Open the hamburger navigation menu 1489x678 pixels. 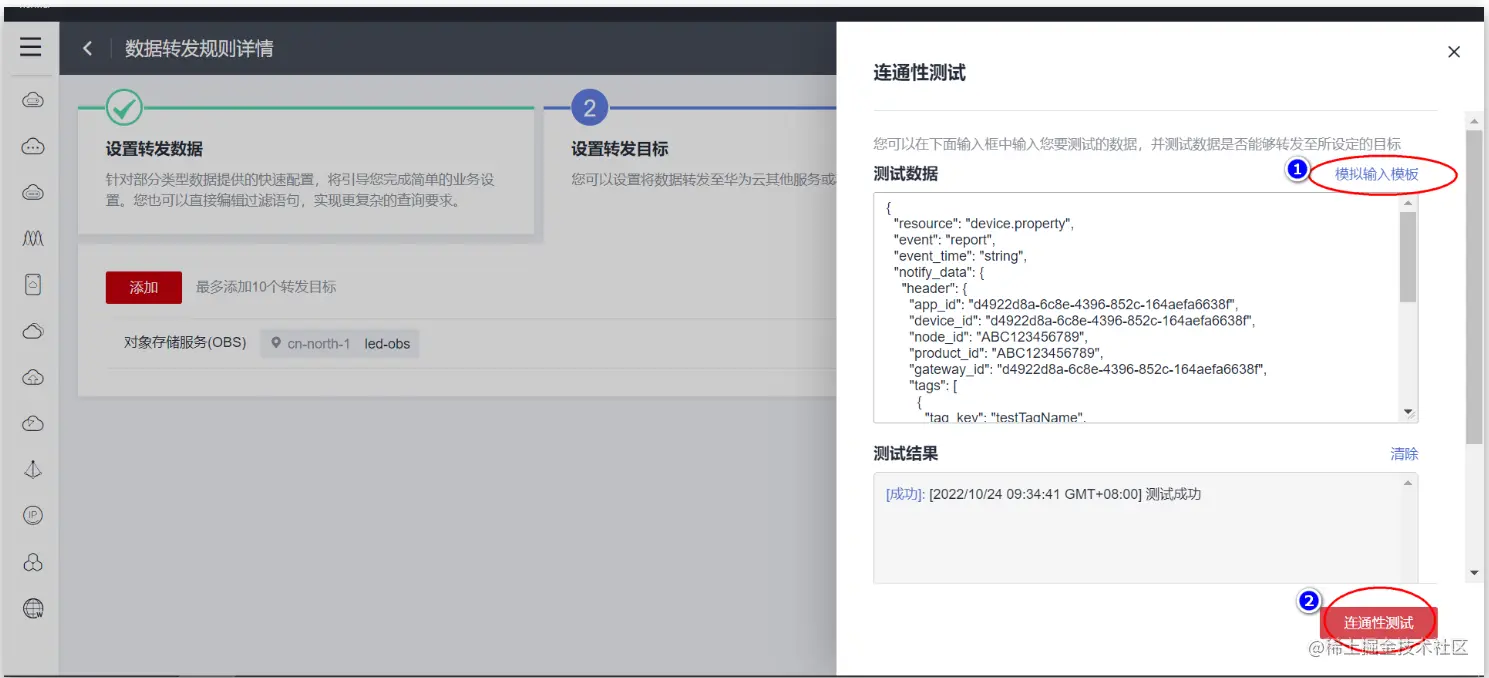[x=31, y=47]
